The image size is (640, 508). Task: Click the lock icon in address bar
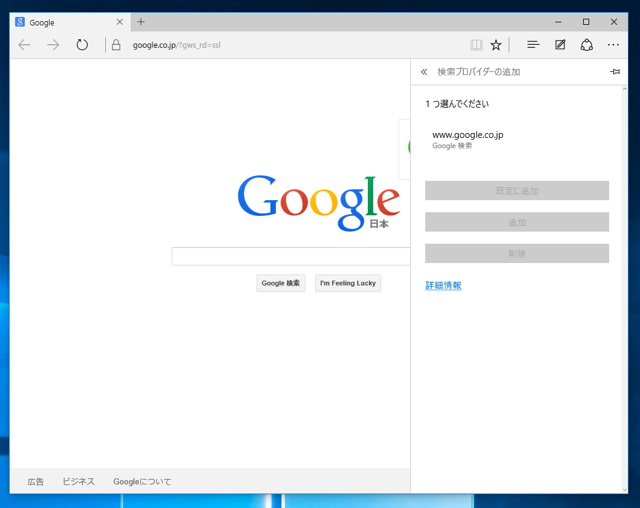116,45
